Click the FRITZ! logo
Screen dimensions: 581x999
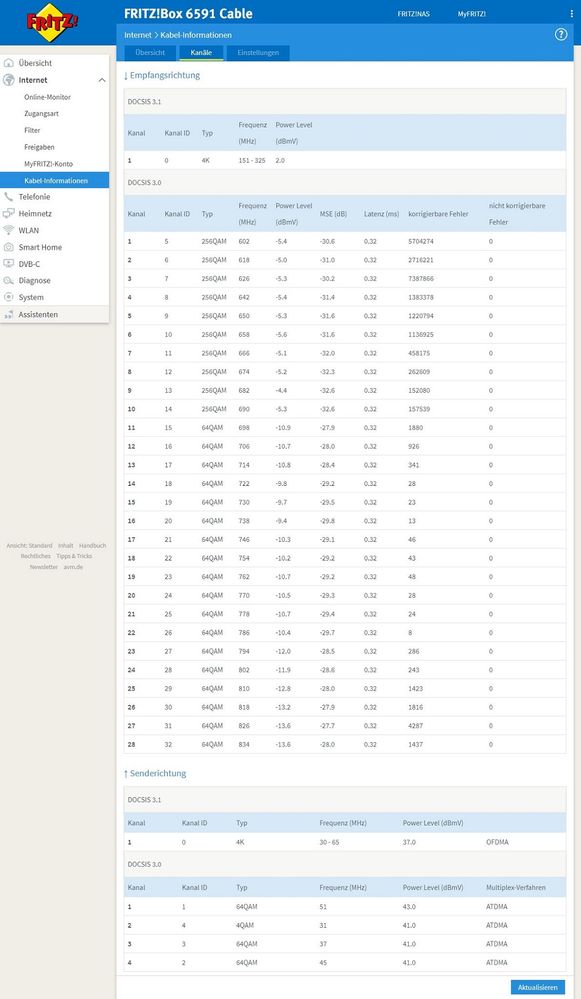(54, 24)
